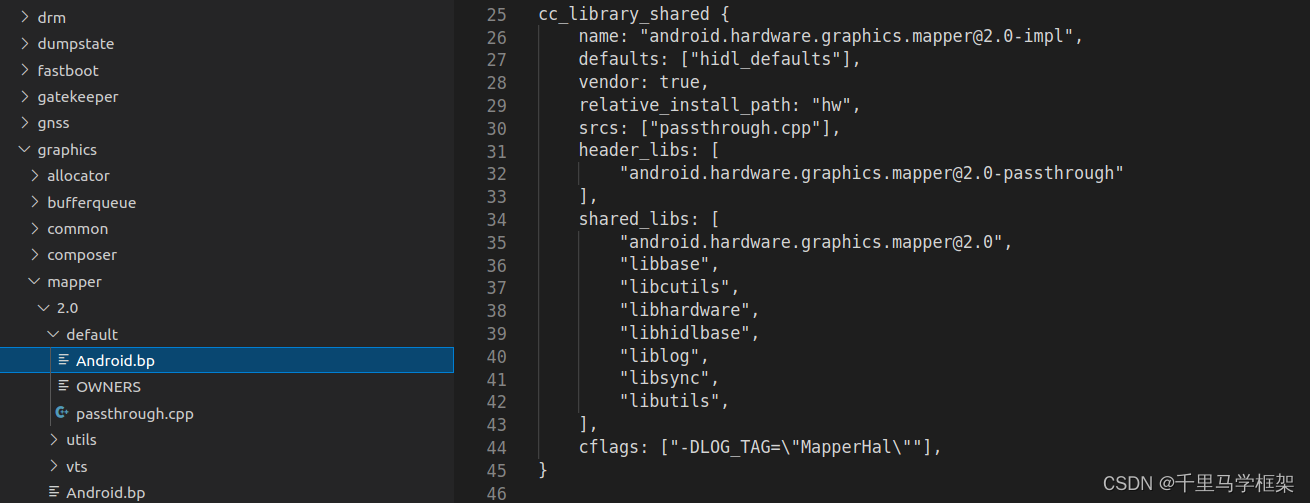Click the name: line with 'mapper@2.0-impl'

pyautogui.click(x=831, y=37)
